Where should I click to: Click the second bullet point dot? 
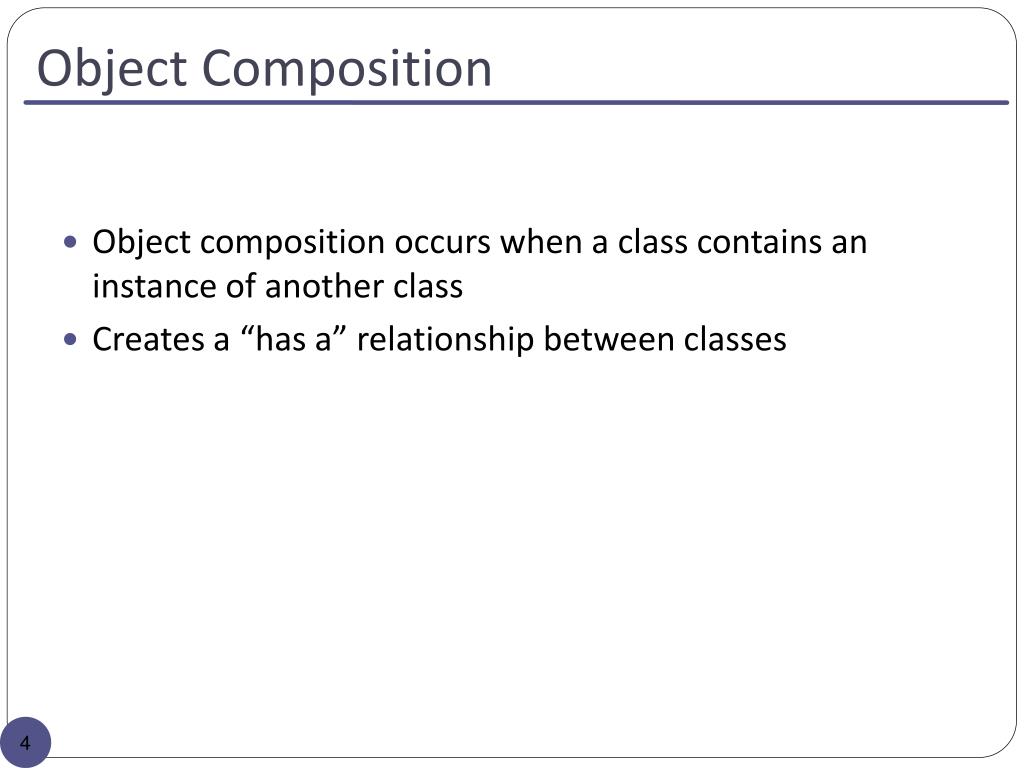tap(71, 340)
